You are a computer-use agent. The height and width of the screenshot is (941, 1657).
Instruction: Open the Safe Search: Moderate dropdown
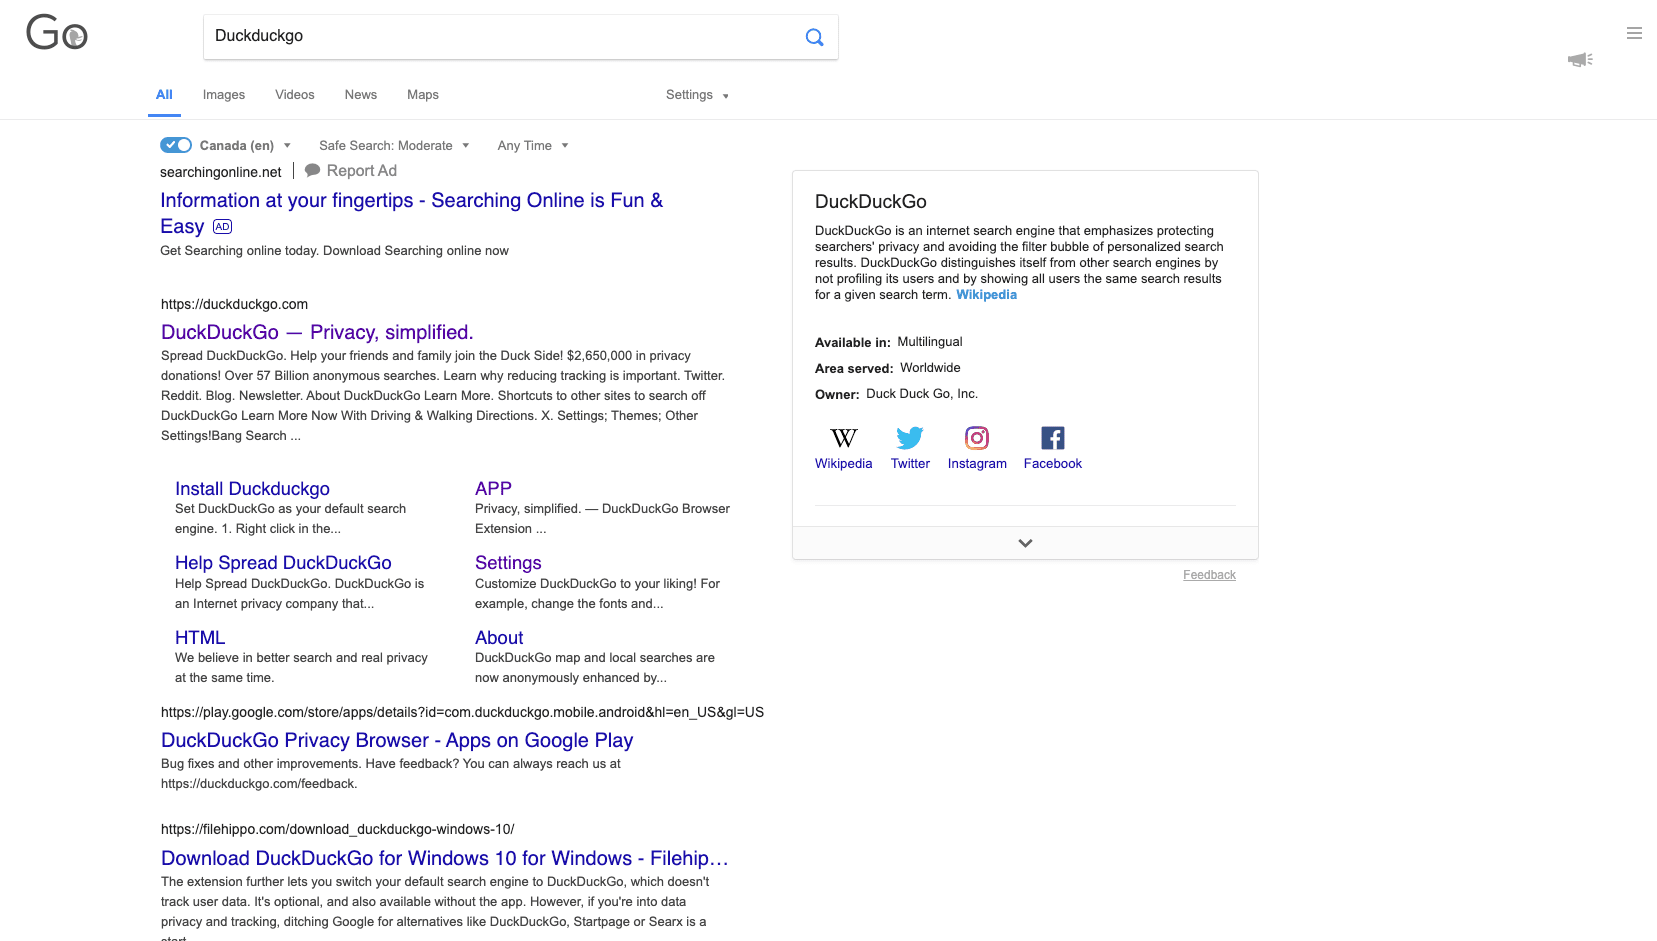pos(394,145)
